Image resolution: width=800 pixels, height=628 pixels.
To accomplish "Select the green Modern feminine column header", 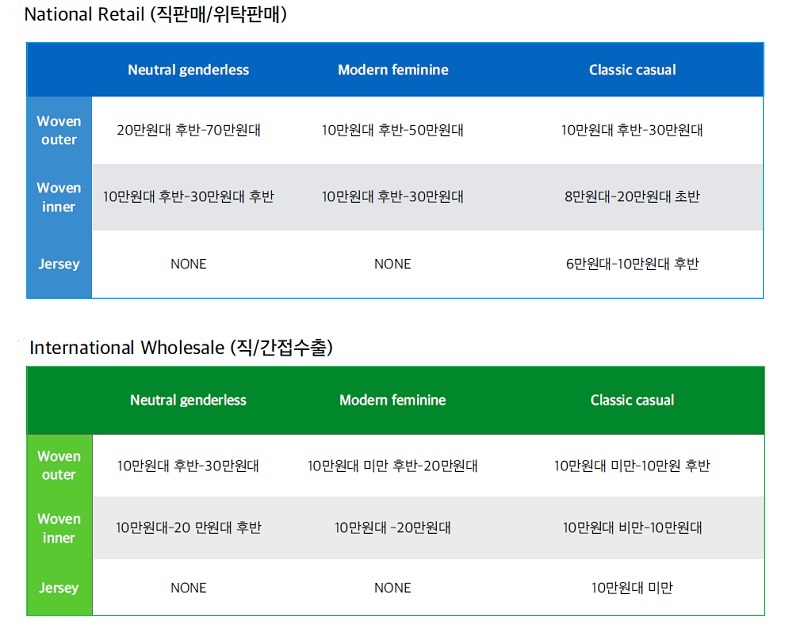I will (x=392, y=400).
